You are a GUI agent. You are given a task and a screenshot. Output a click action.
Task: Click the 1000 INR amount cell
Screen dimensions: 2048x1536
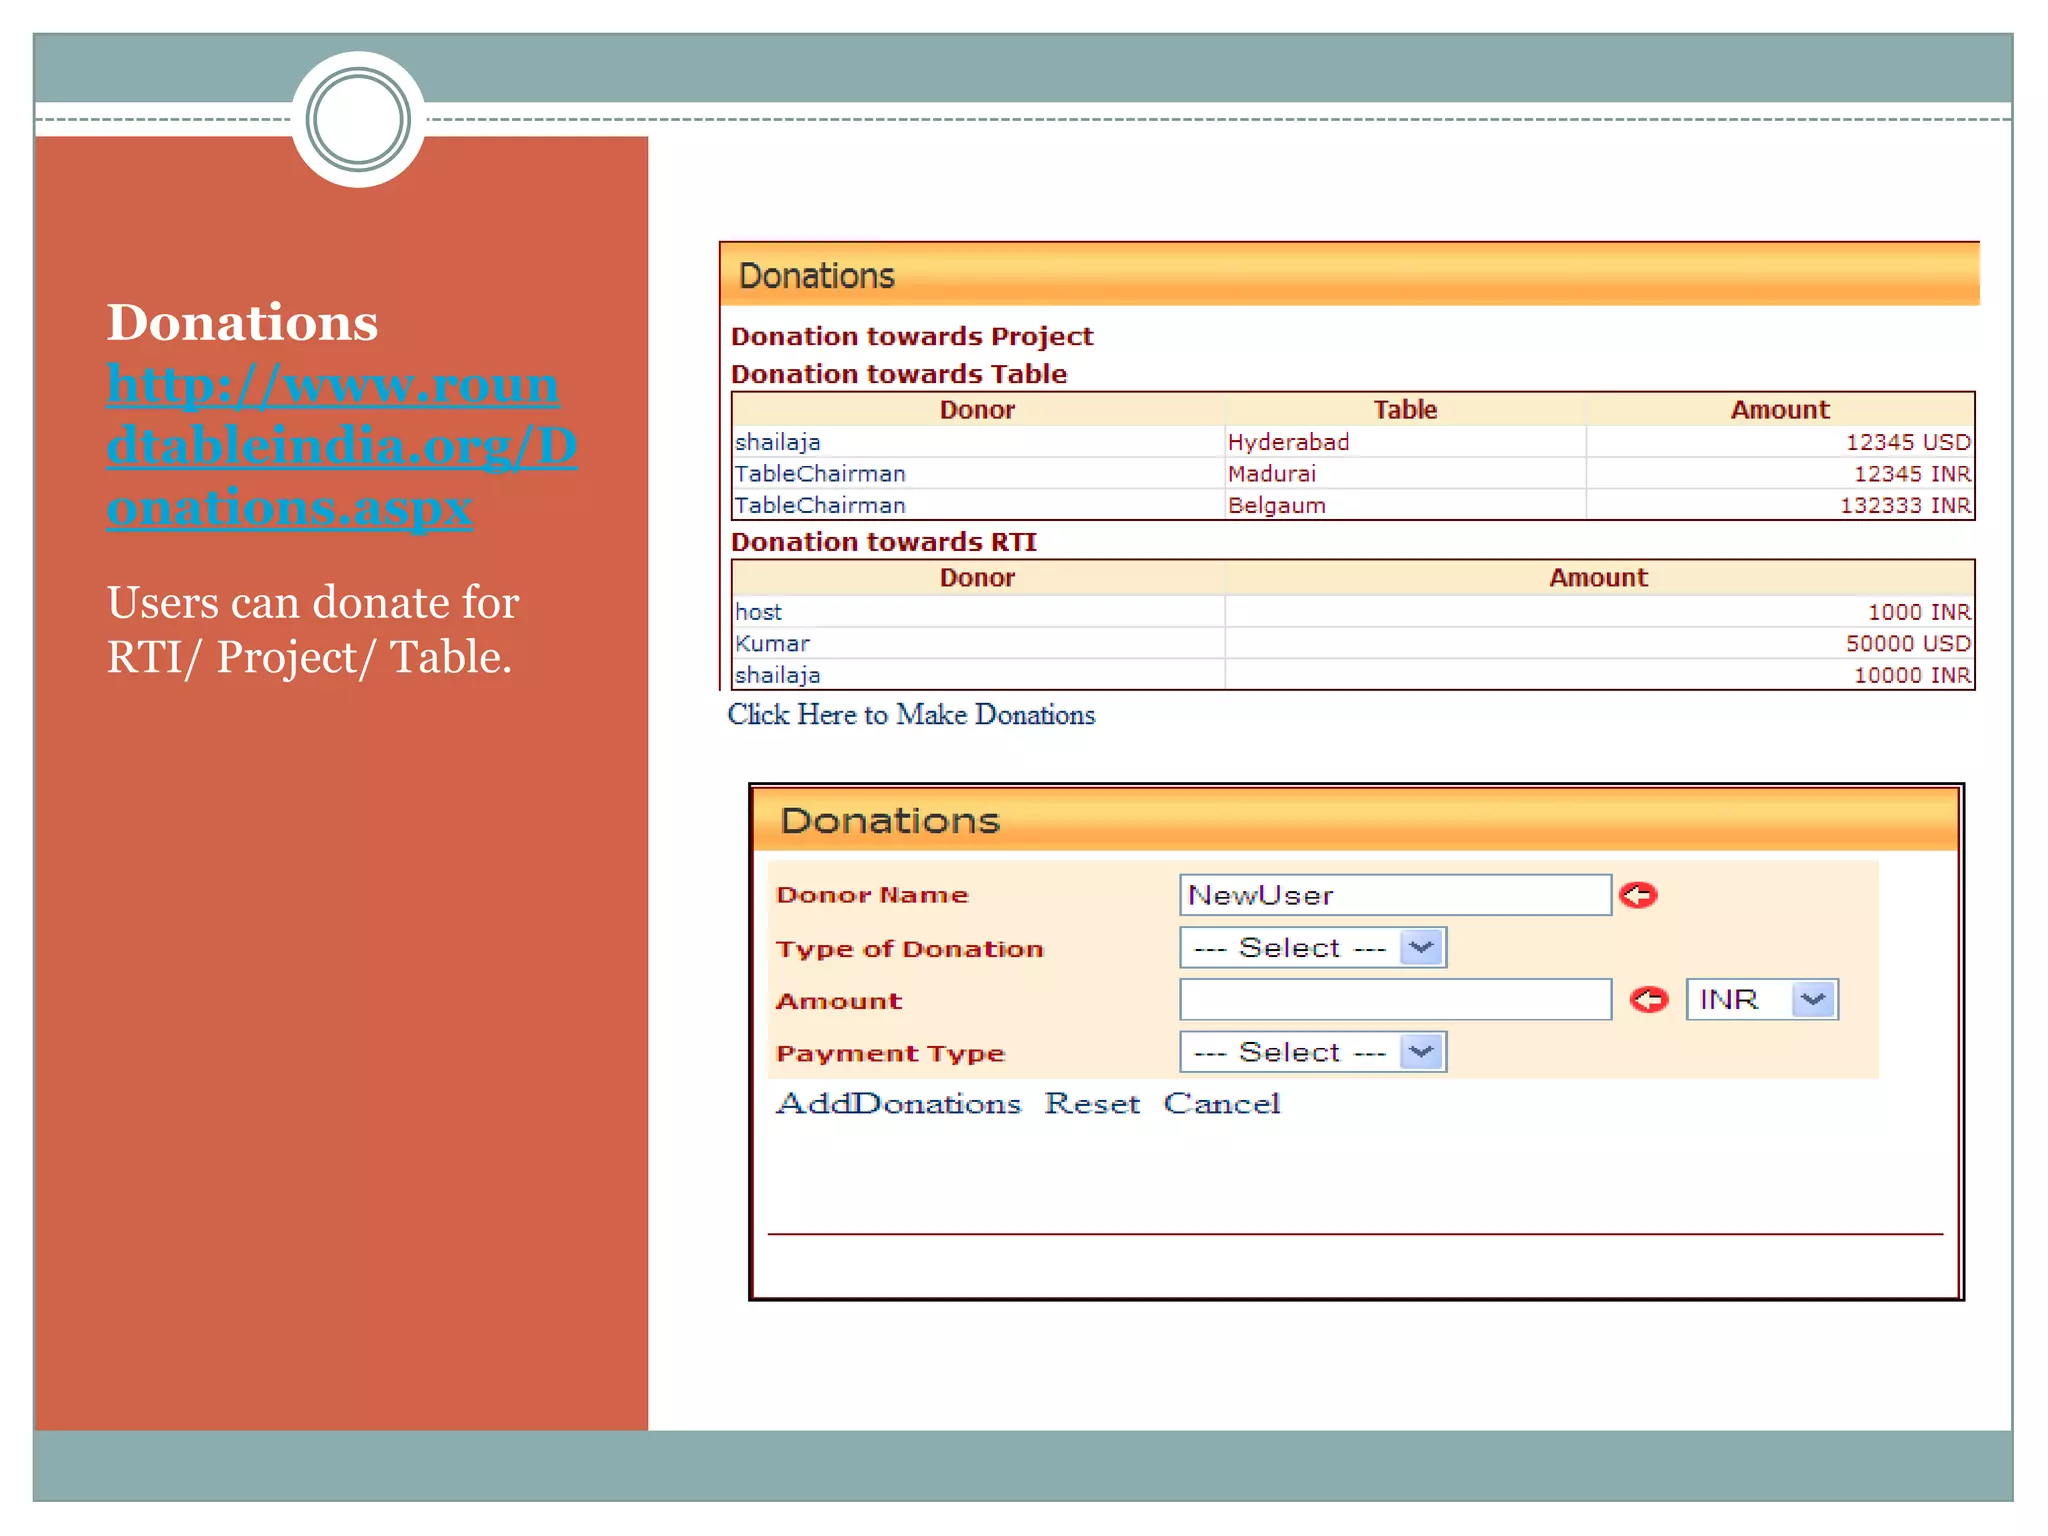click(1599, 612)
